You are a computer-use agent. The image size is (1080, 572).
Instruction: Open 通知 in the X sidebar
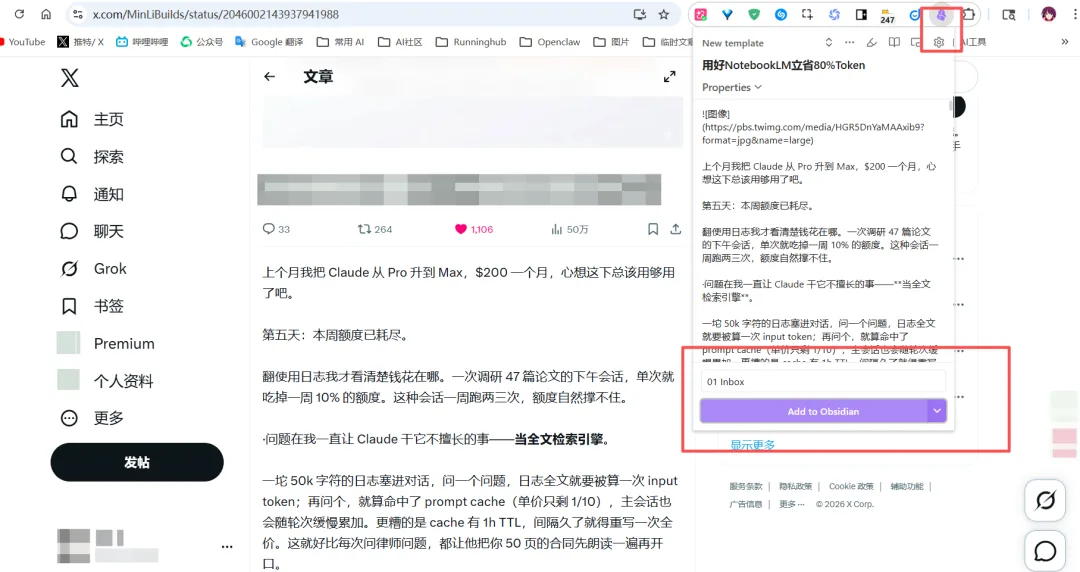pos(92,194)
